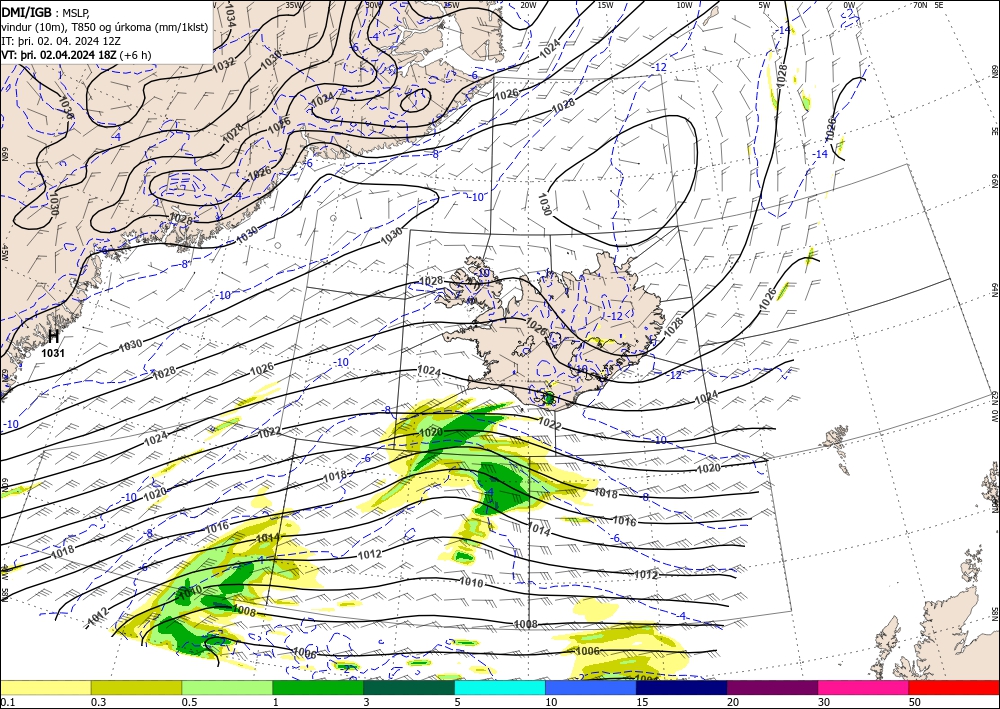The image size is (1000, 709).
Task: Click the legend scale value '50'
Action: coord(915,702)
